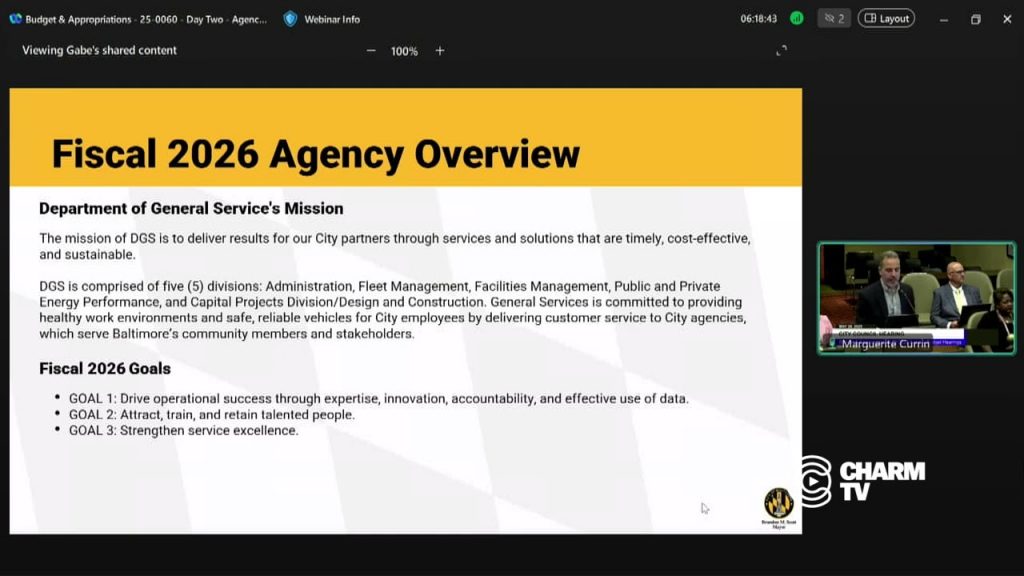The image size is (1024, 576).
Task: Click the 06:18:43 meeting timer
Action: (758, 19)
